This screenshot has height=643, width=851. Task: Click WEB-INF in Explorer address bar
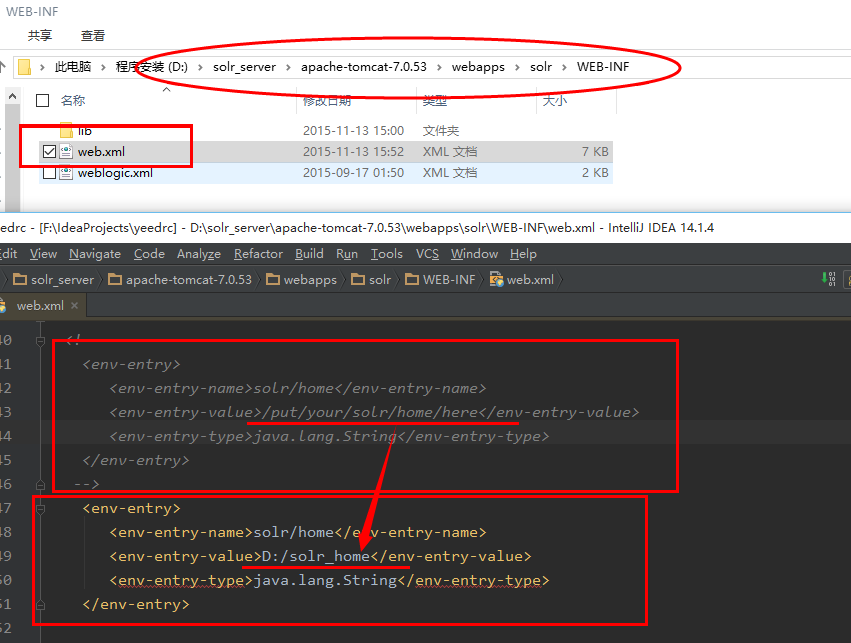coord(603,67)
